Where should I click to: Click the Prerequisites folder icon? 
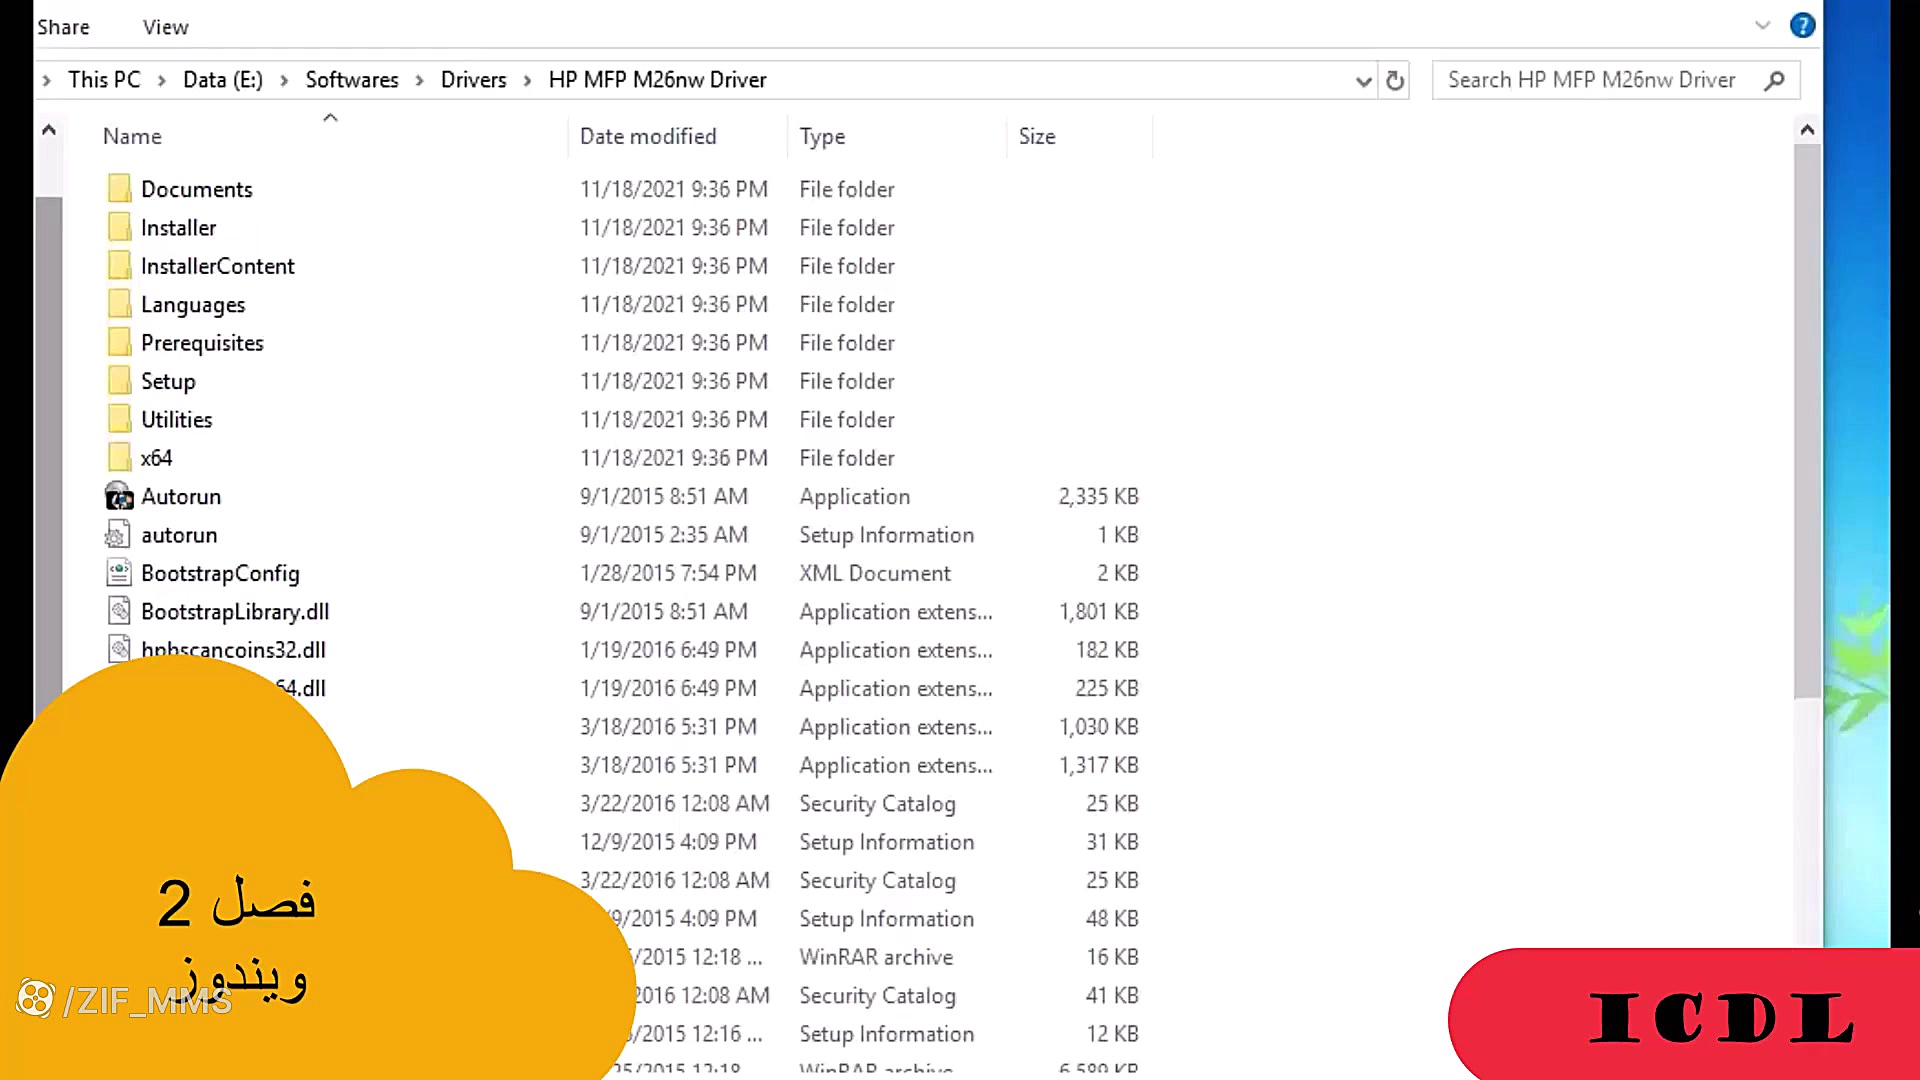point(119,343)
